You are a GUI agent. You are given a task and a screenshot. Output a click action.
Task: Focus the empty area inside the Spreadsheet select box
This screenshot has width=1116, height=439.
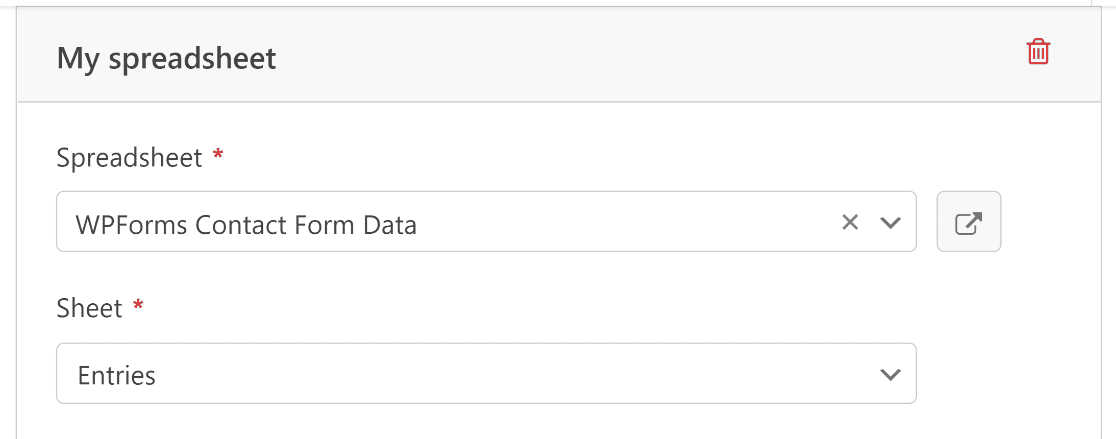click(626, 221)
